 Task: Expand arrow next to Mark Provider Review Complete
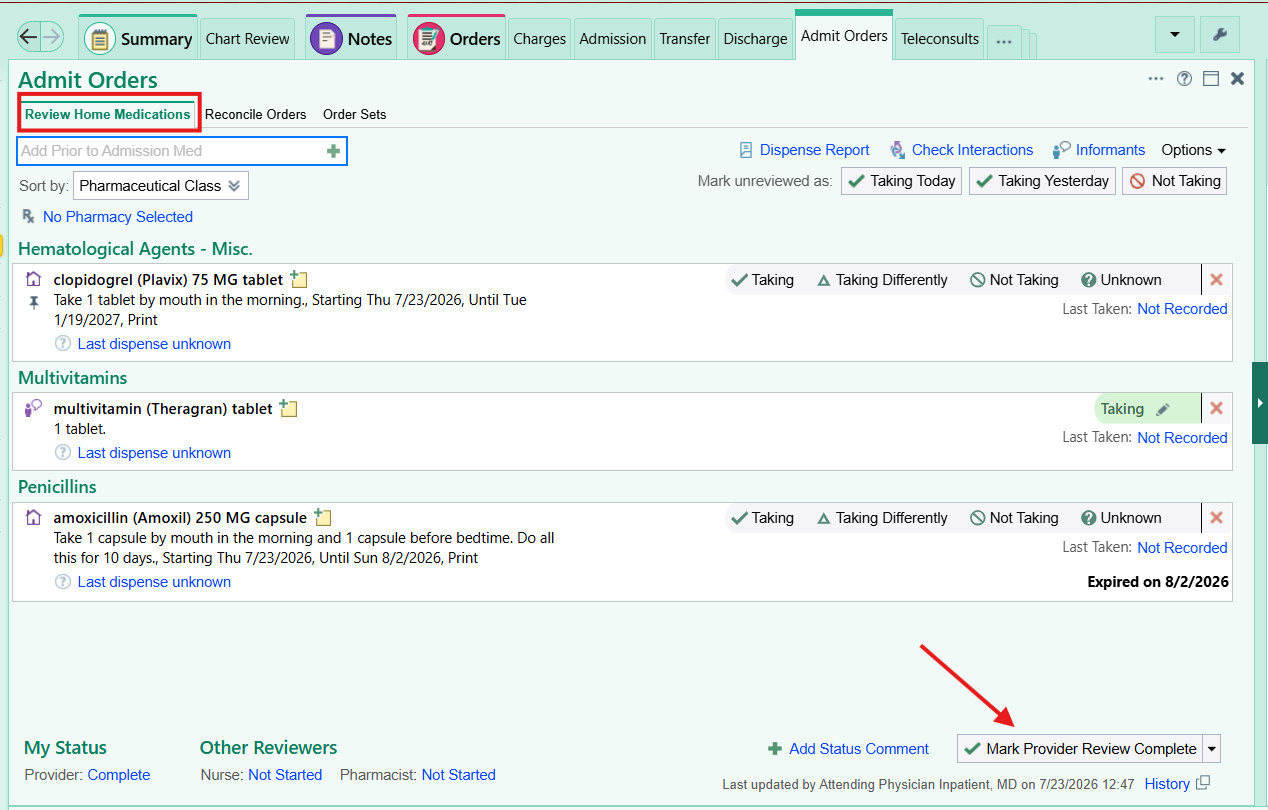click(x=1212, y=748)
